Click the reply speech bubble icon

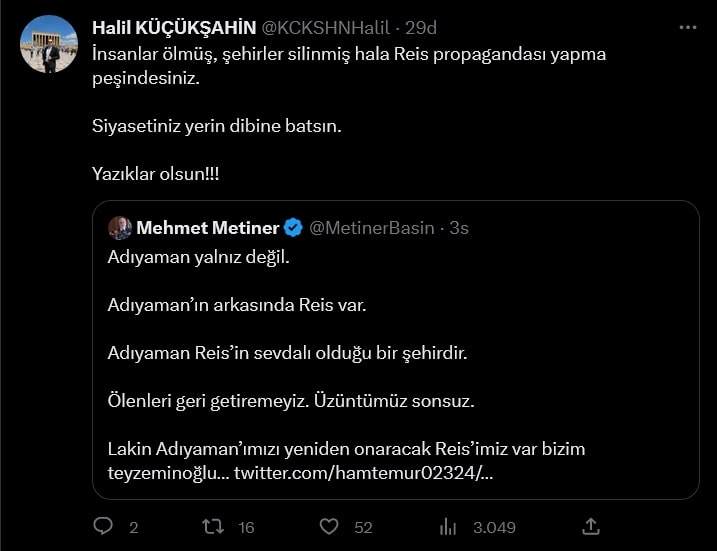(103, 526)
